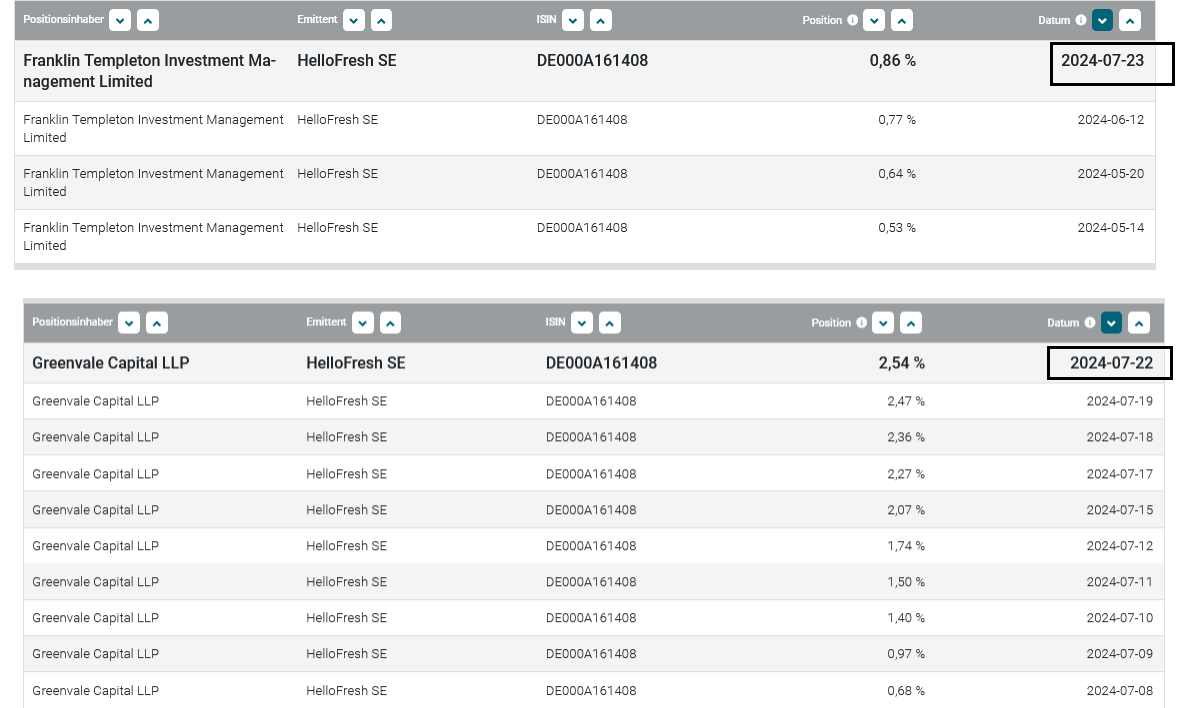This screenshot has width=1182, height=708.
Task: Show Datum info tooltip in Greenvale table
Action: [x=1090, y=323]
